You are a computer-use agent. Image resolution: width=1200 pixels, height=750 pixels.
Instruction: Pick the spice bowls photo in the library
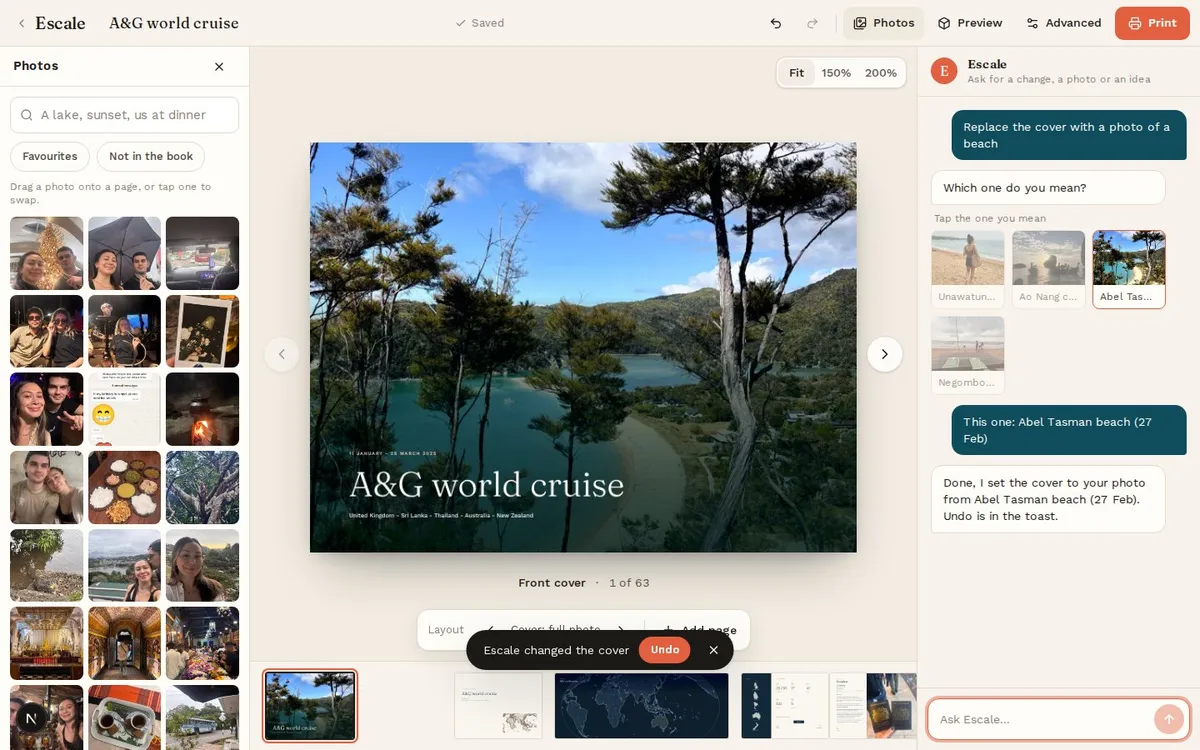tap(124, 487)
